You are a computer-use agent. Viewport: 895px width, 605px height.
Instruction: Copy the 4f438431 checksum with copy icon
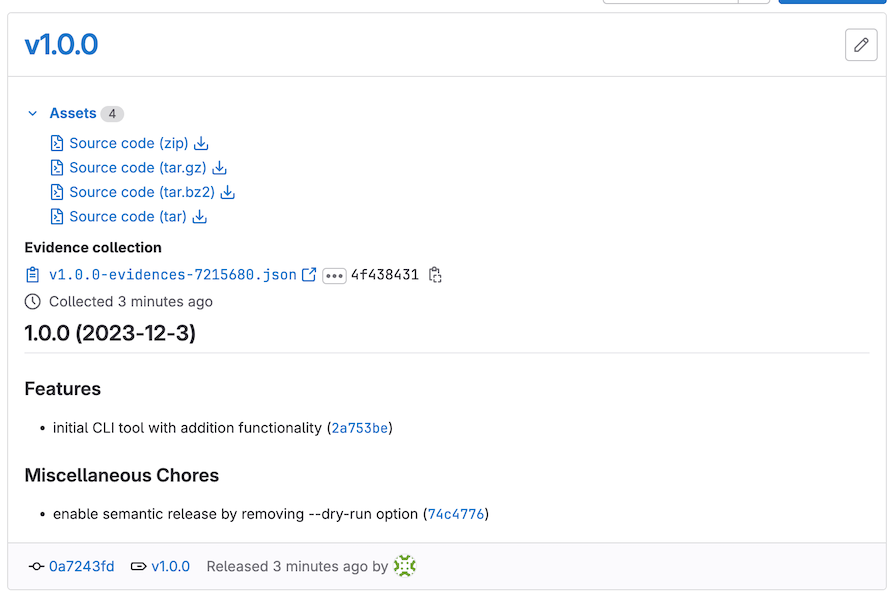[435, 274]
